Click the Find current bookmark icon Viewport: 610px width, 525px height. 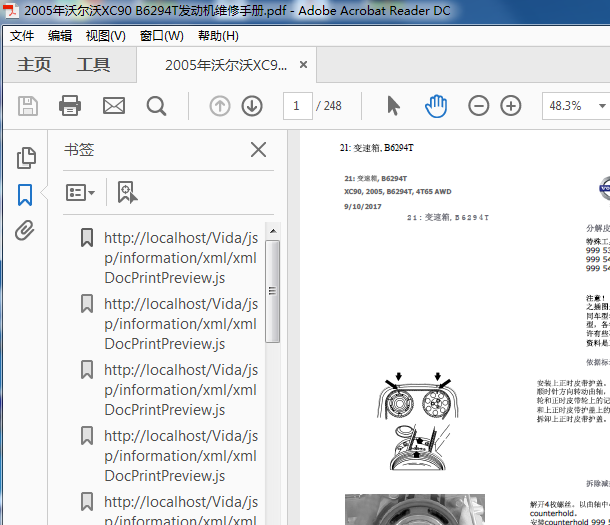click(127, 192)
